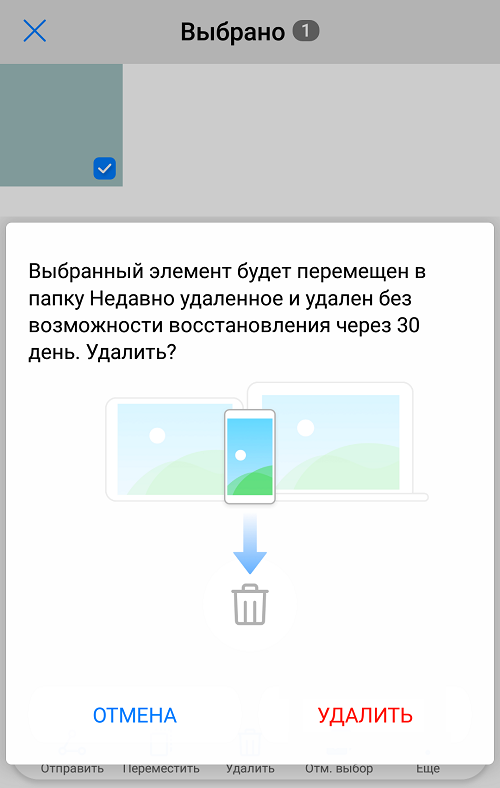Open the Еще menu in the bottom bar
Image resolution: width=500 pixels, height=788 pixels.
click(x=428, y=768)
